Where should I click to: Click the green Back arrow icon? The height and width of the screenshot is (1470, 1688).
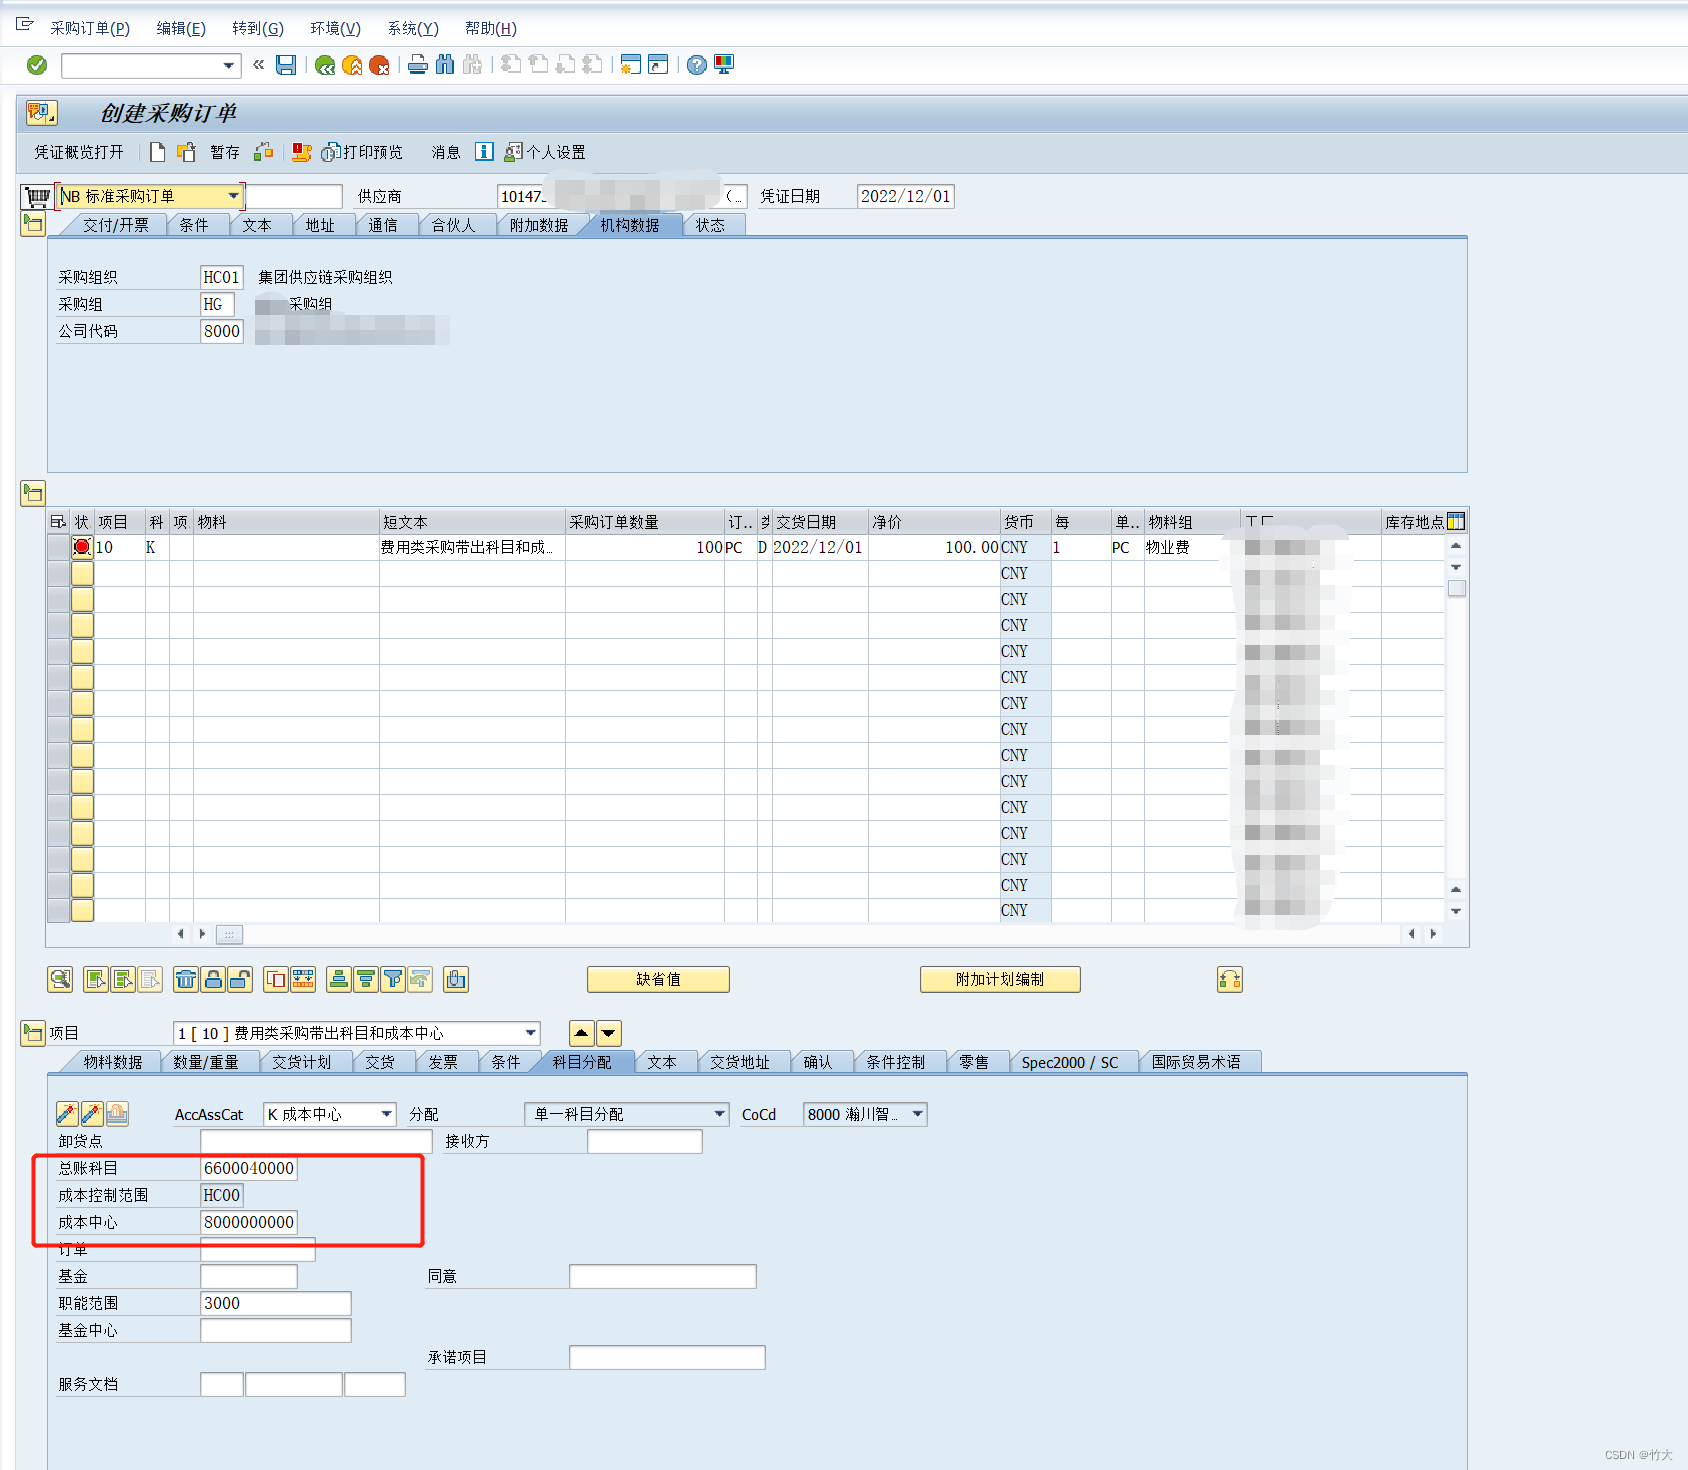(x=325, y=65)
